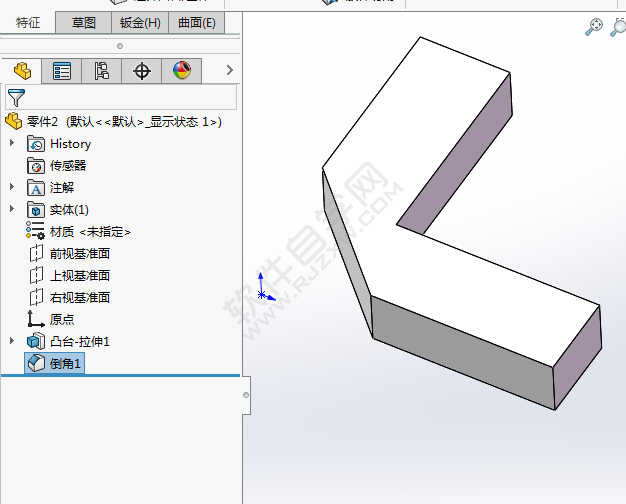Click the 上视基准面 plane icon
This screenshot has width=626, height=504.
tap(36, 275)
